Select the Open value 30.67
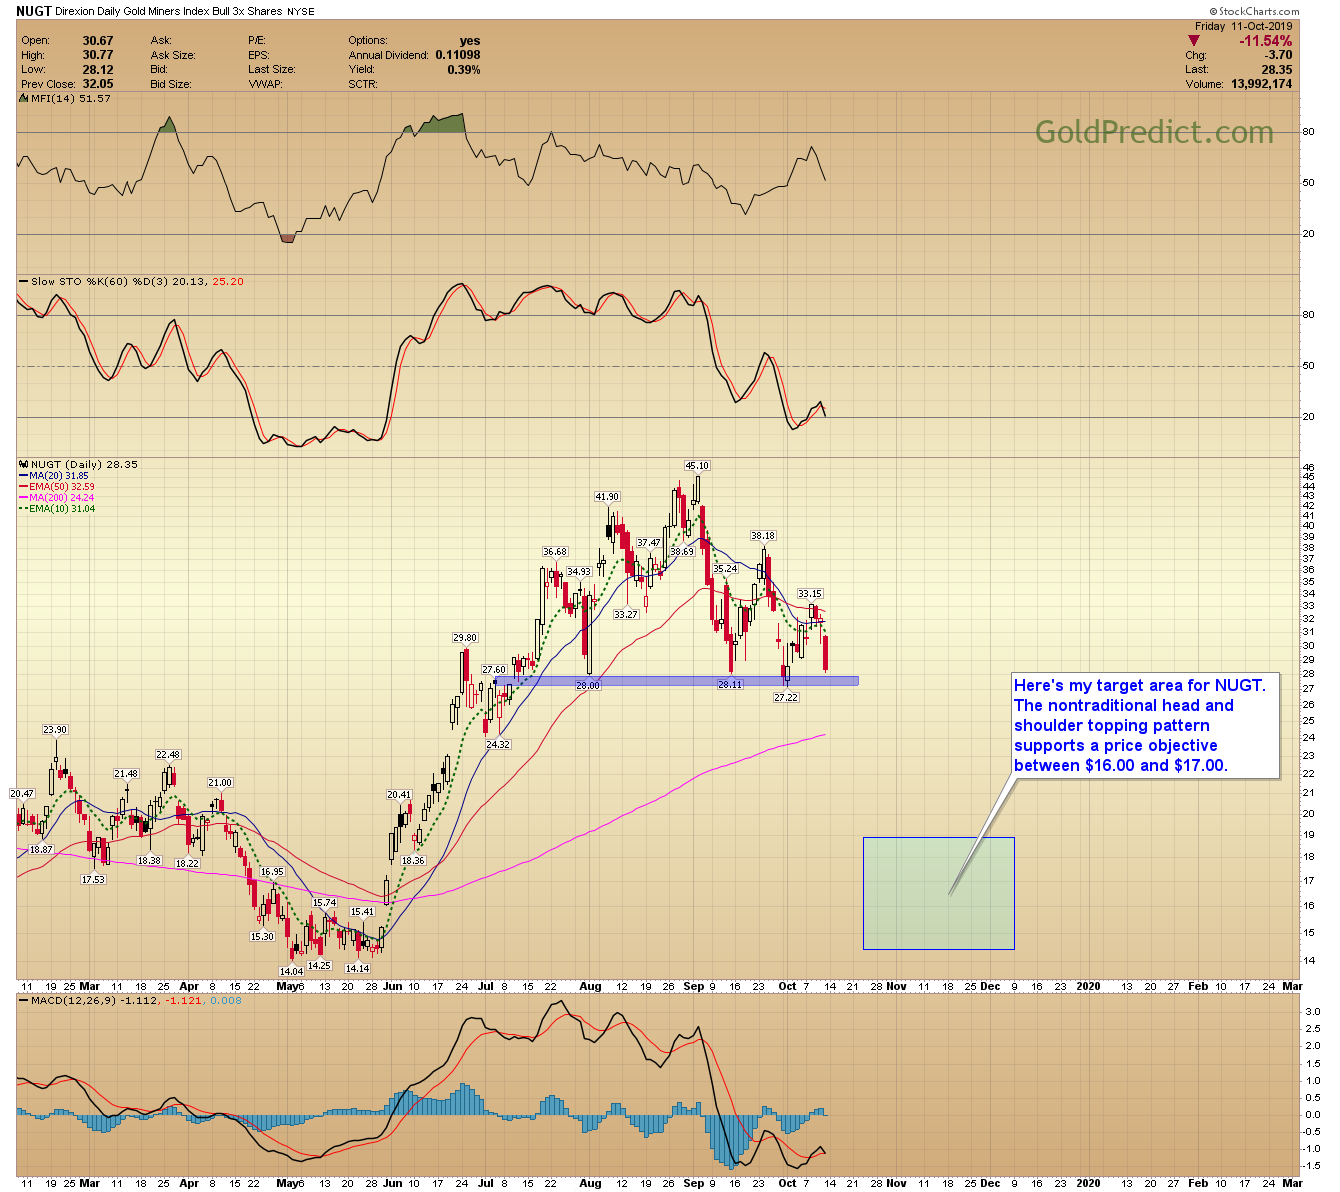Screen dimensions: 1340x1192 tap(98, 41)
